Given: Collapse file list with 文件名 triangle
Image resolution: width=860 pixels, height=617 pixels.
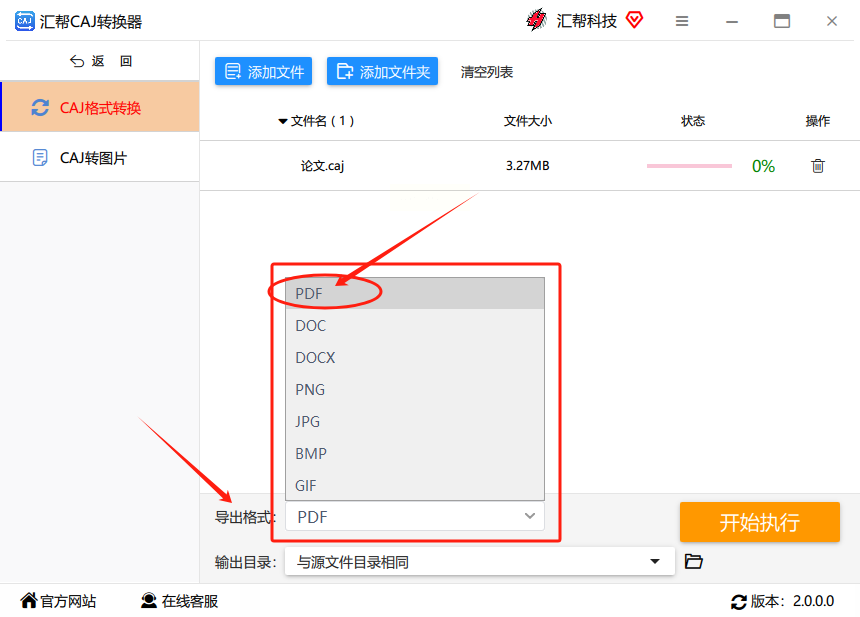Looking at the screenshot, I should click(x=282, y=121).
